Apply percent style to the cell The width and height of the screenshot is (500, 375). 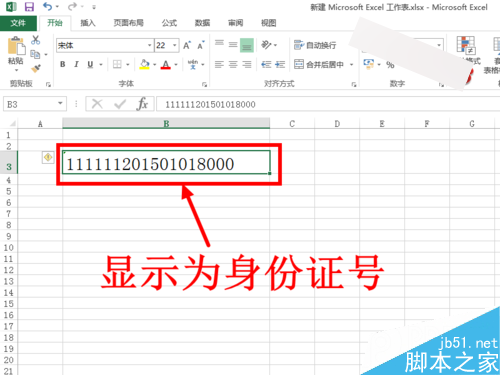(x=390, y=65)
